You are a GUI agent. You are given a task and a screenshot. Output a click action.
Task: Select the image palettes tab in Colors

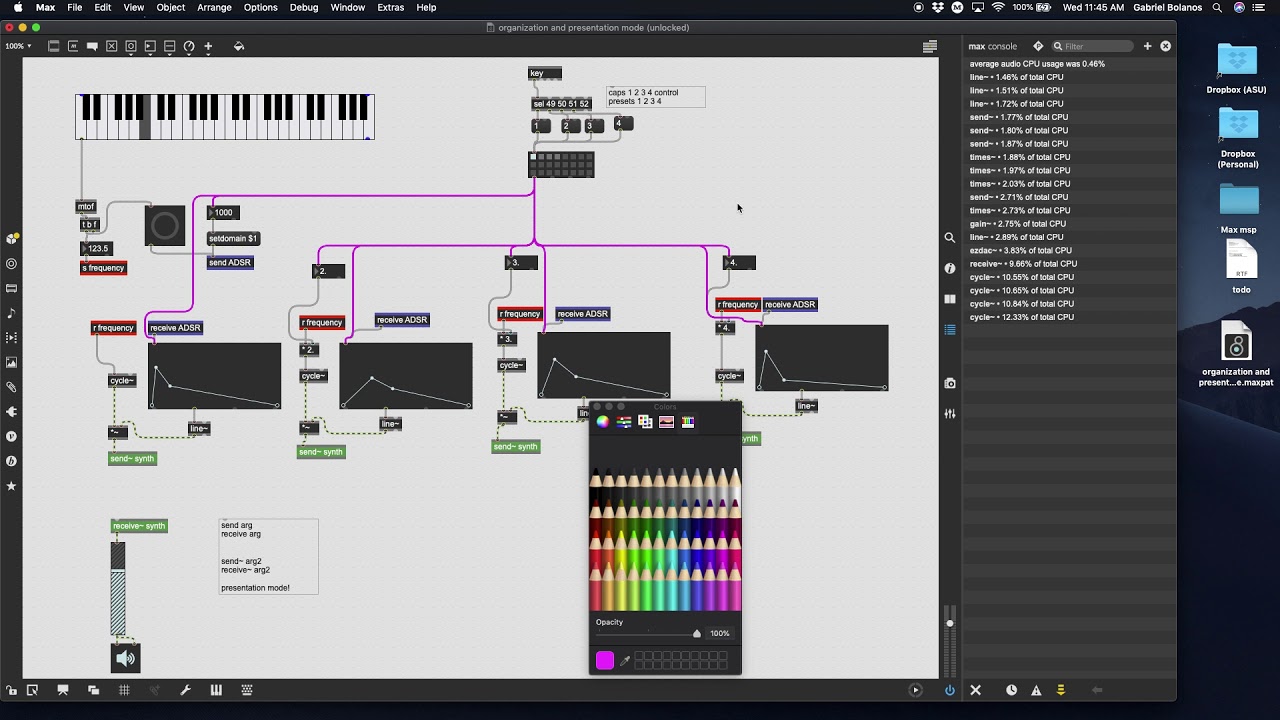click(x=666, y=422)
